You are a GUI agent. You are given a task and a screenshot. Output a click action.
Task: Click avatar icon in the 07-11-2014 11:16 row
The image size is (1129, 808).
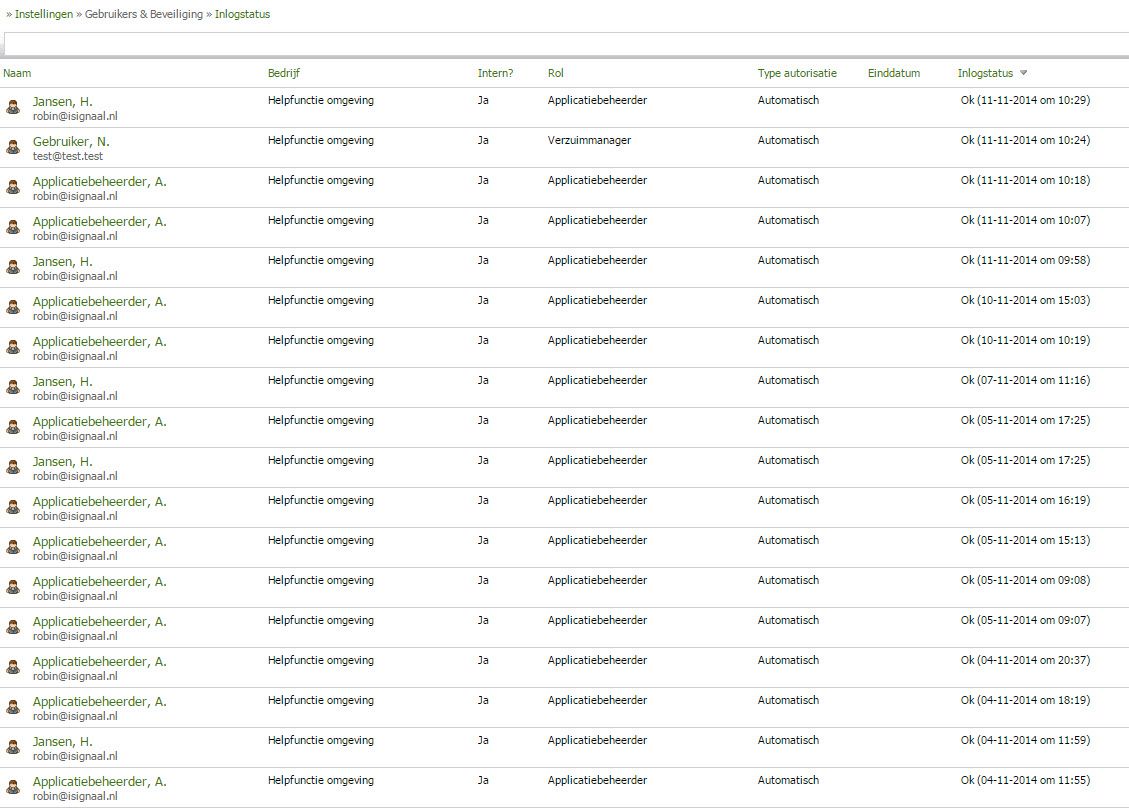point(13,387)
